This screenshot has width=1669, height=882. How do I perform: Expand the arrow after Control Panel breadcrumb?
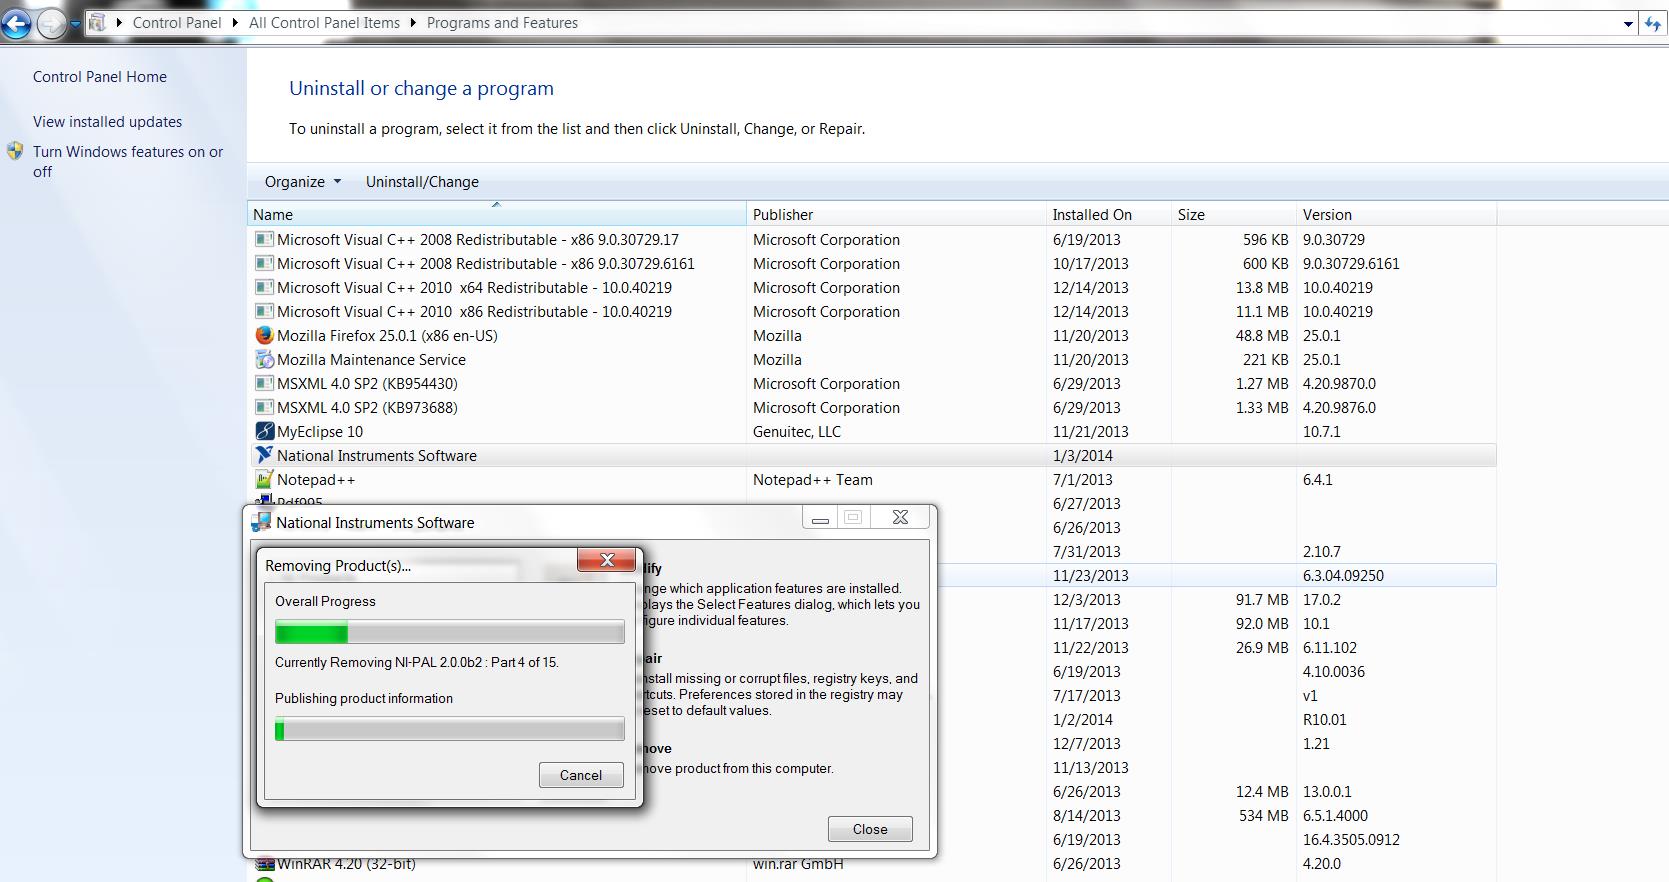pyautogui.click(x=235, y=23)
